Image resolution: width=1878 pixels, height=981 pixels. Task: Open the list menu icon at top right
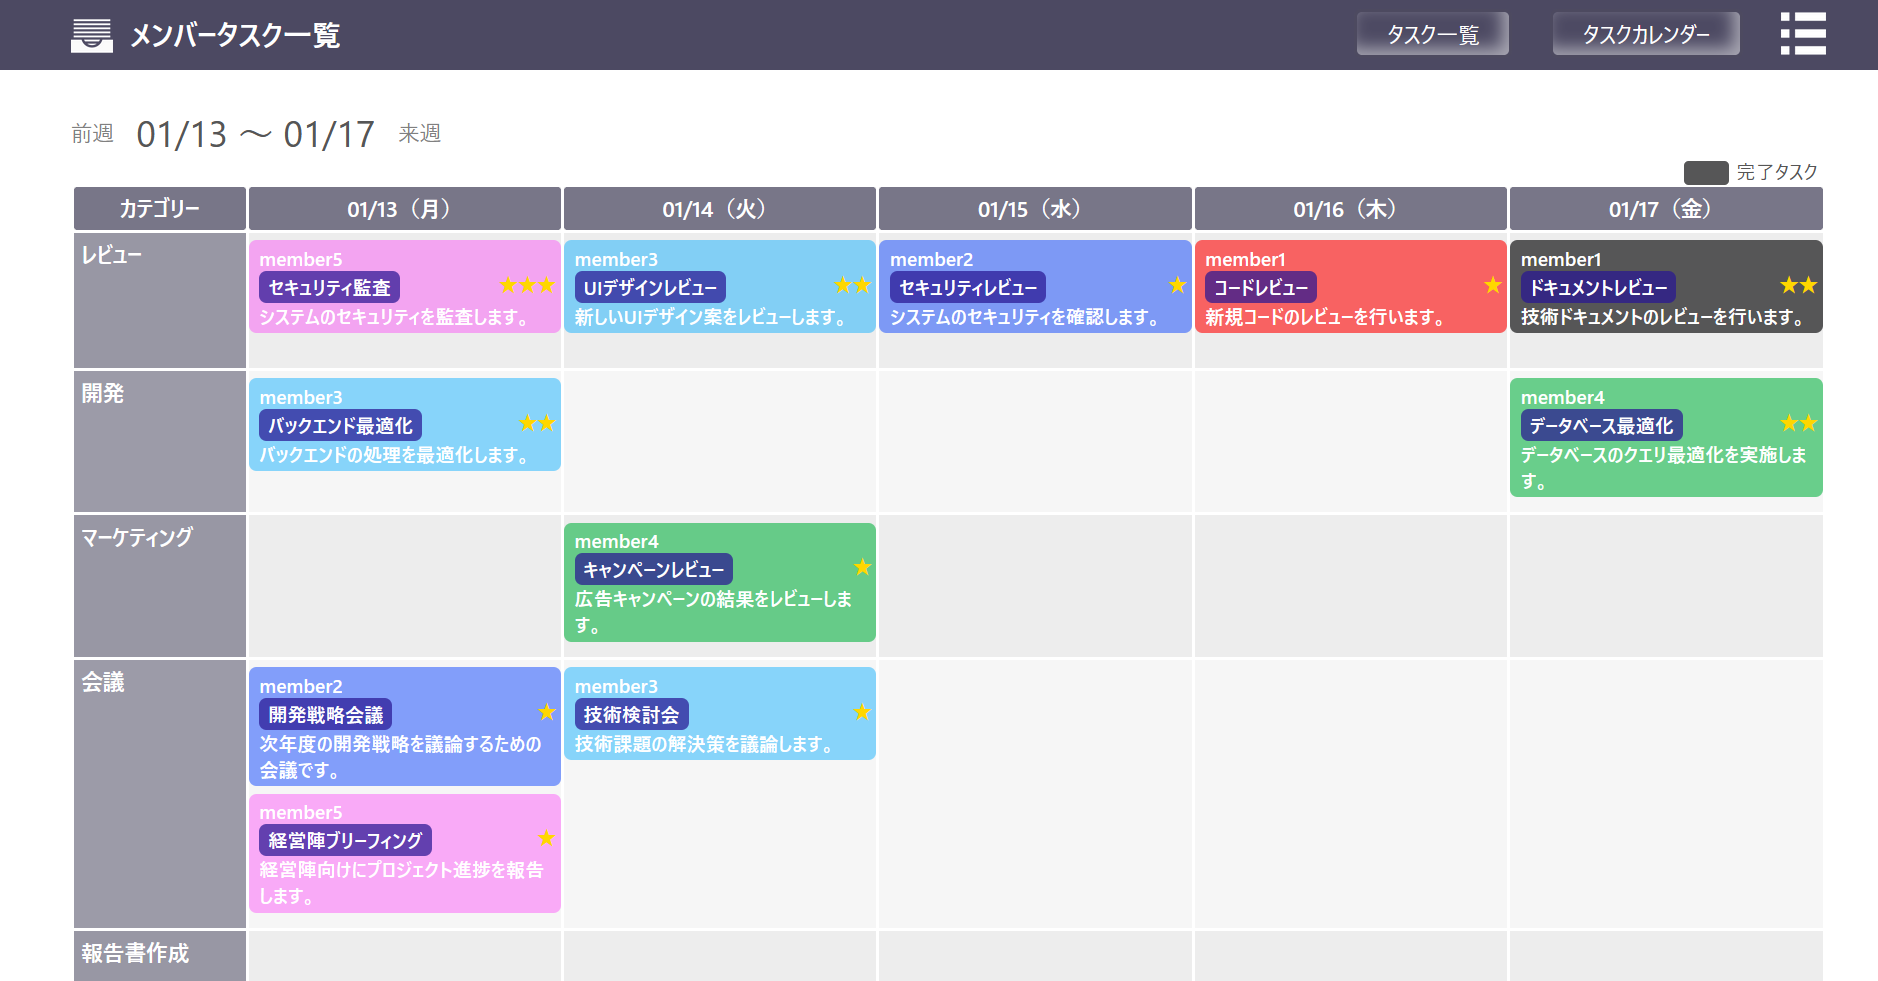tap(1802, 34)
